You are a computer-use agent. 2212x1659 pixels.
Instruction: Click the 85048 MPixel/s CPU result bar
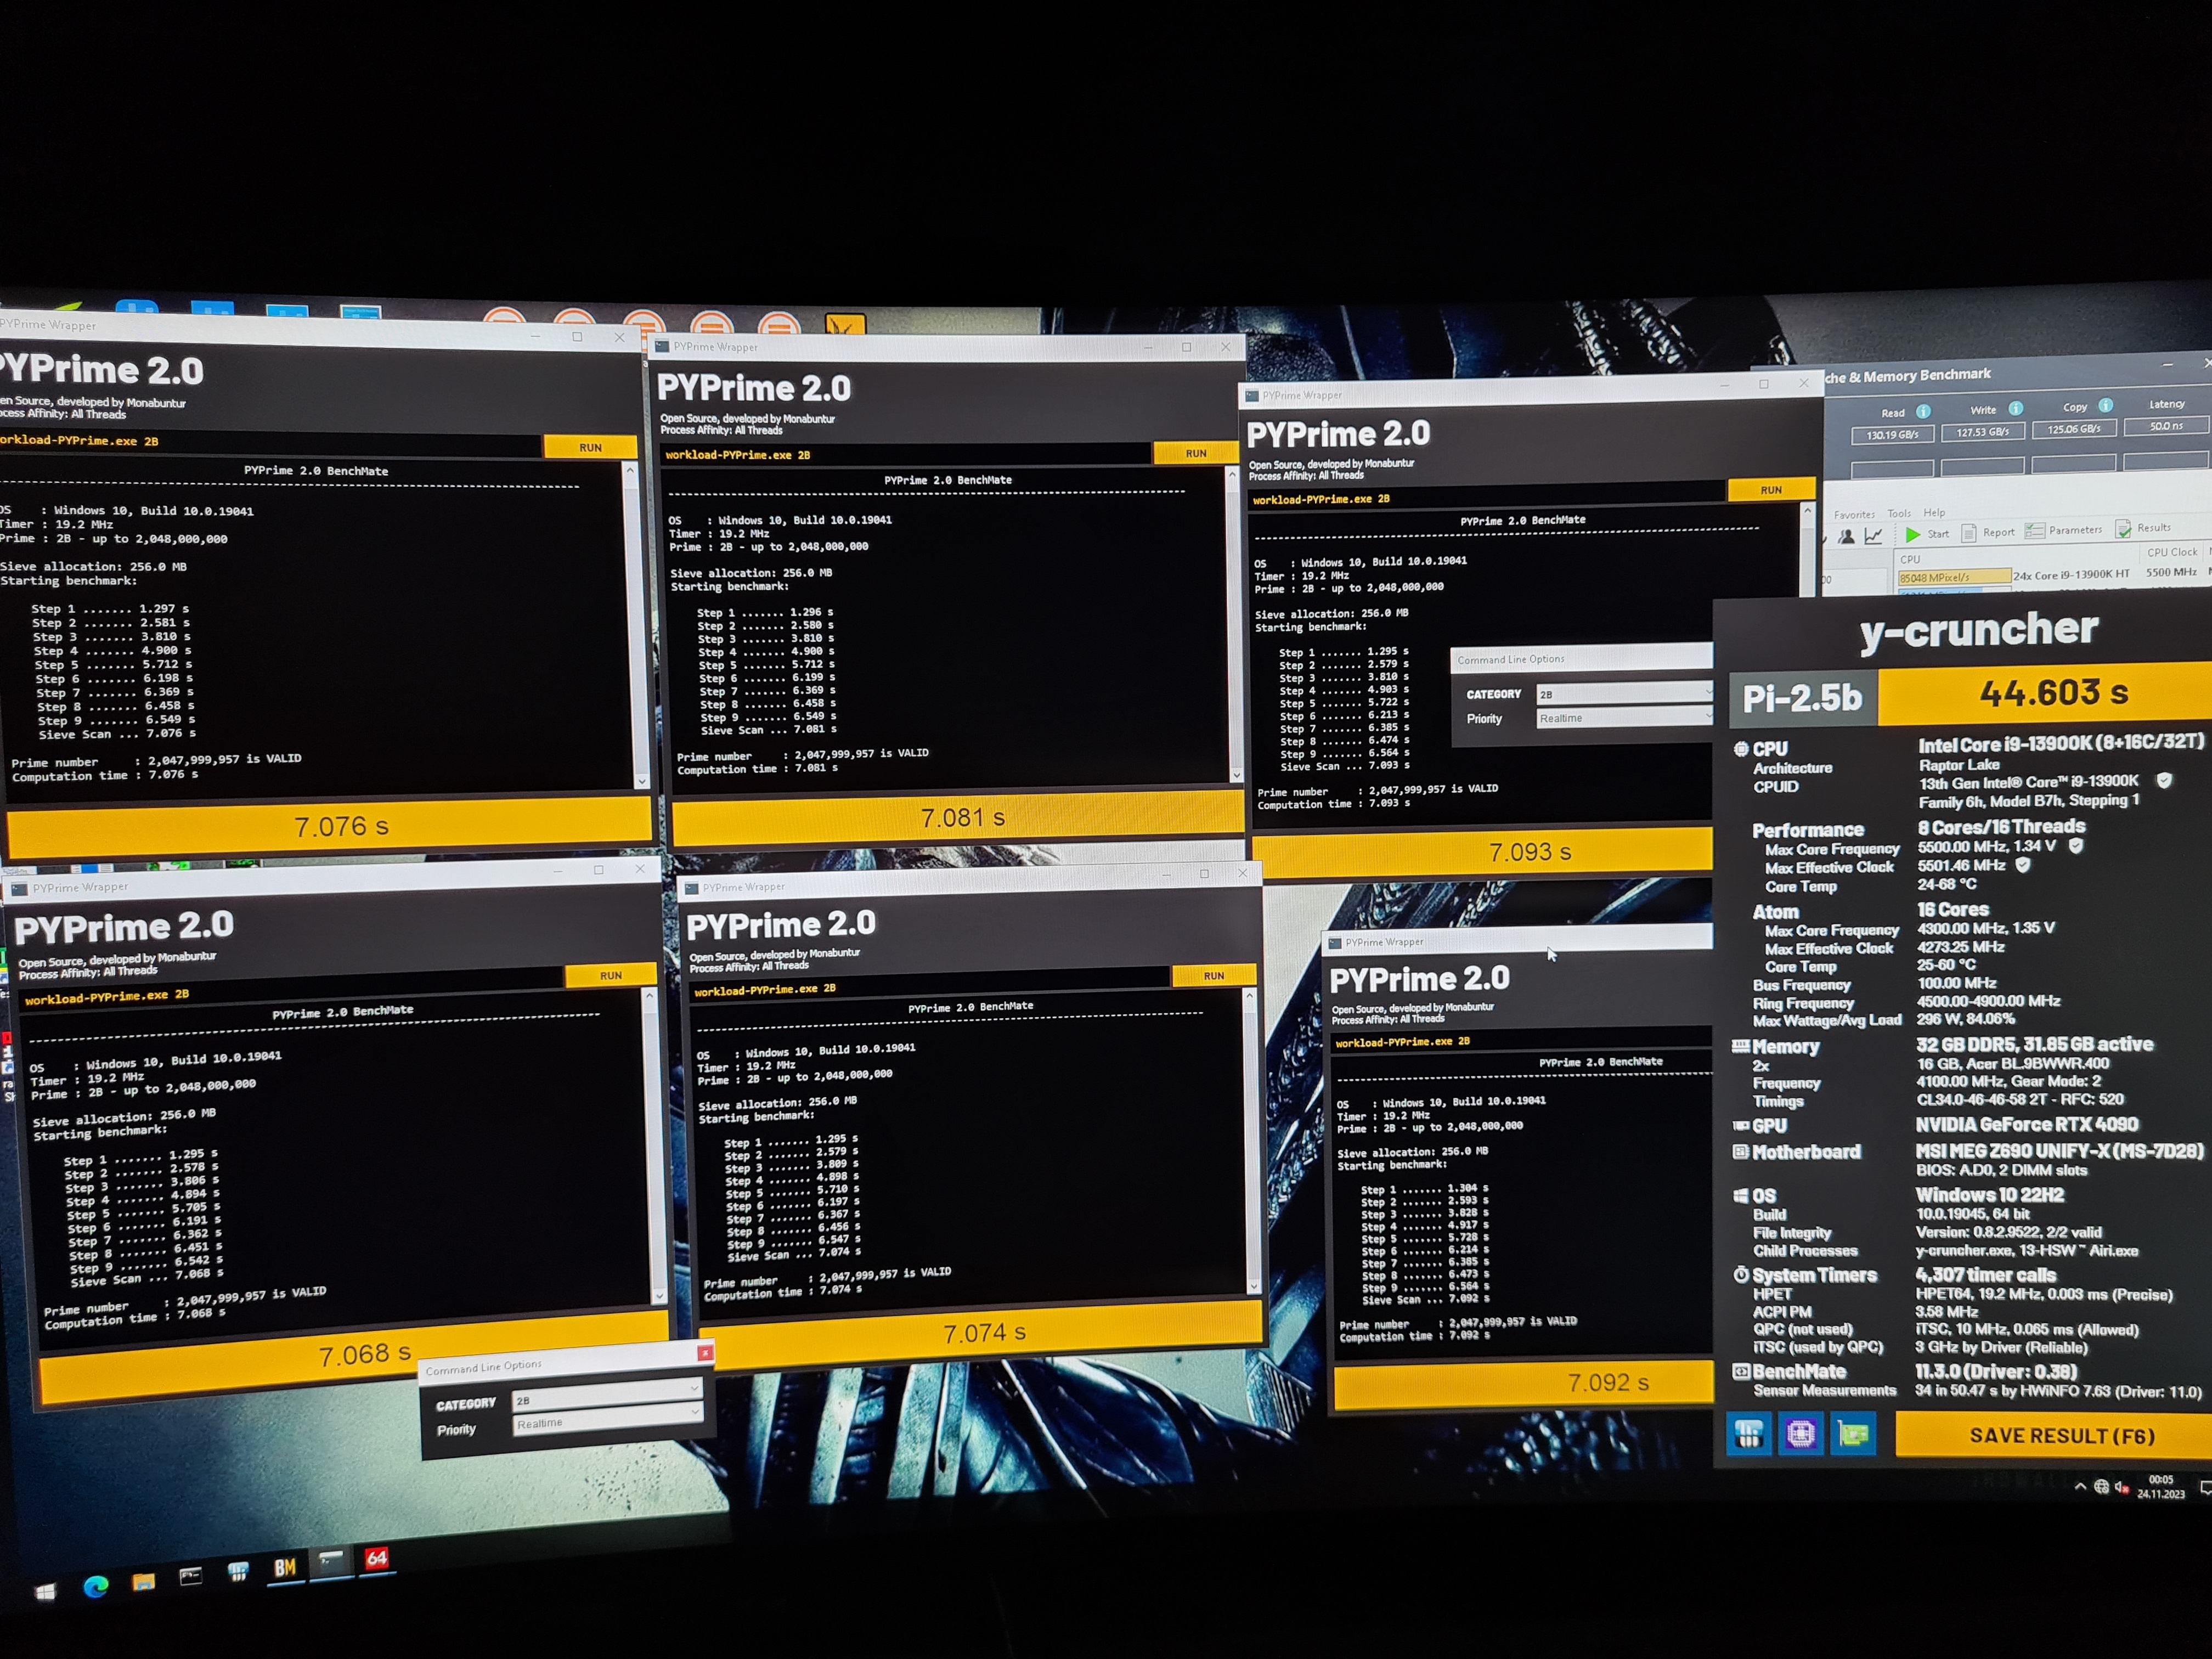[1954, 577]
